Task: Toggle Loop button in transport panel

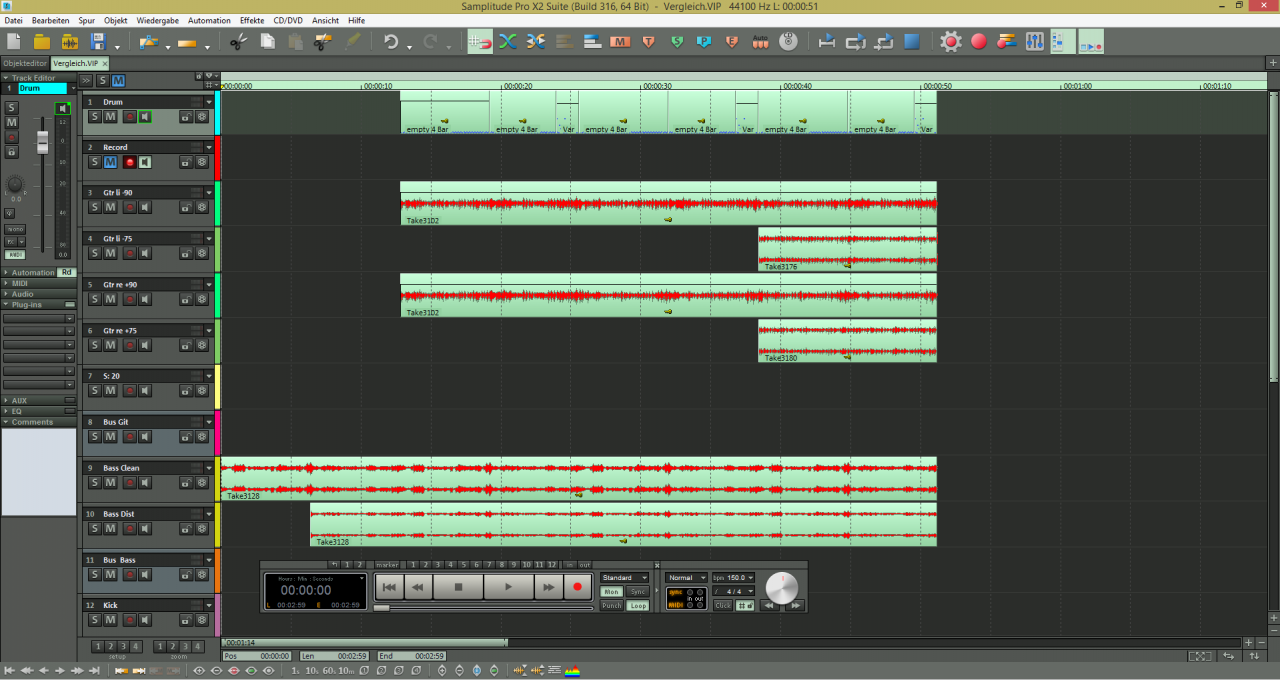Action: 637,606
